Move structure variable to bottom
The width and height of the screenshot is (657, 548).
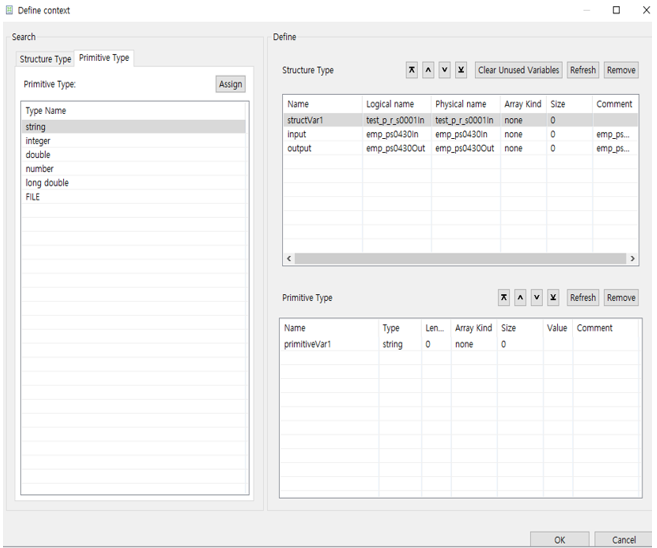tap(461, 70)
